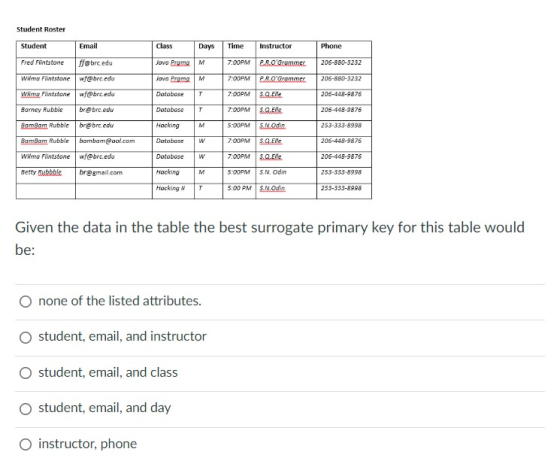Viewport: 560px width, 467px height.
Task: Select the 'none of the listed attributes' radio button
Action: [x=25, y=302]
